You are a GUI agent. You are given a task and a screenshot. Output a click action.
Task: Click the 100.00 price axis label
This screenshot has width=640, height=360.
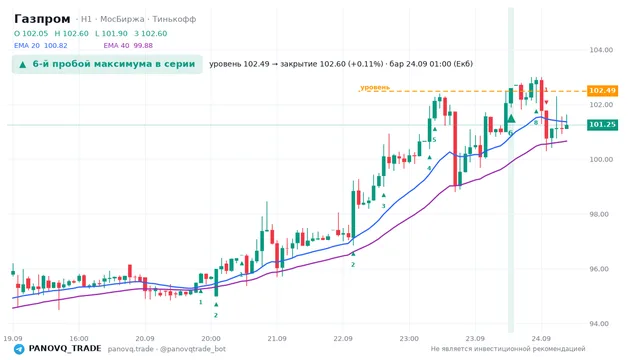[601, 160]
